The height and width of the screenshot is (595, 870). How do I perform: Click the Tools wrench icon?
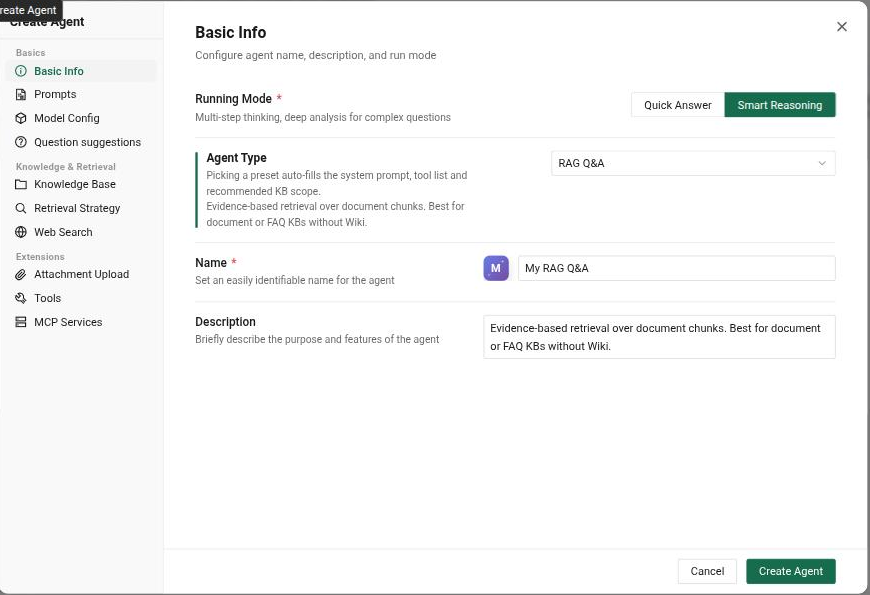[21, 298]
